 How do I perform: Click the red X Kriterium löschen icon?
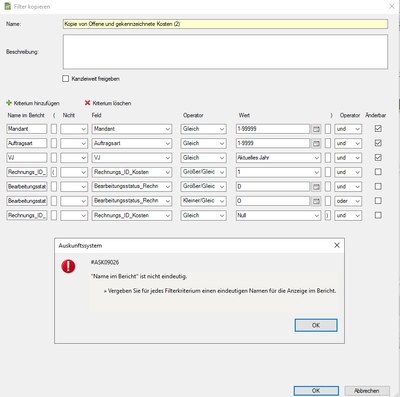pos(87,103)
